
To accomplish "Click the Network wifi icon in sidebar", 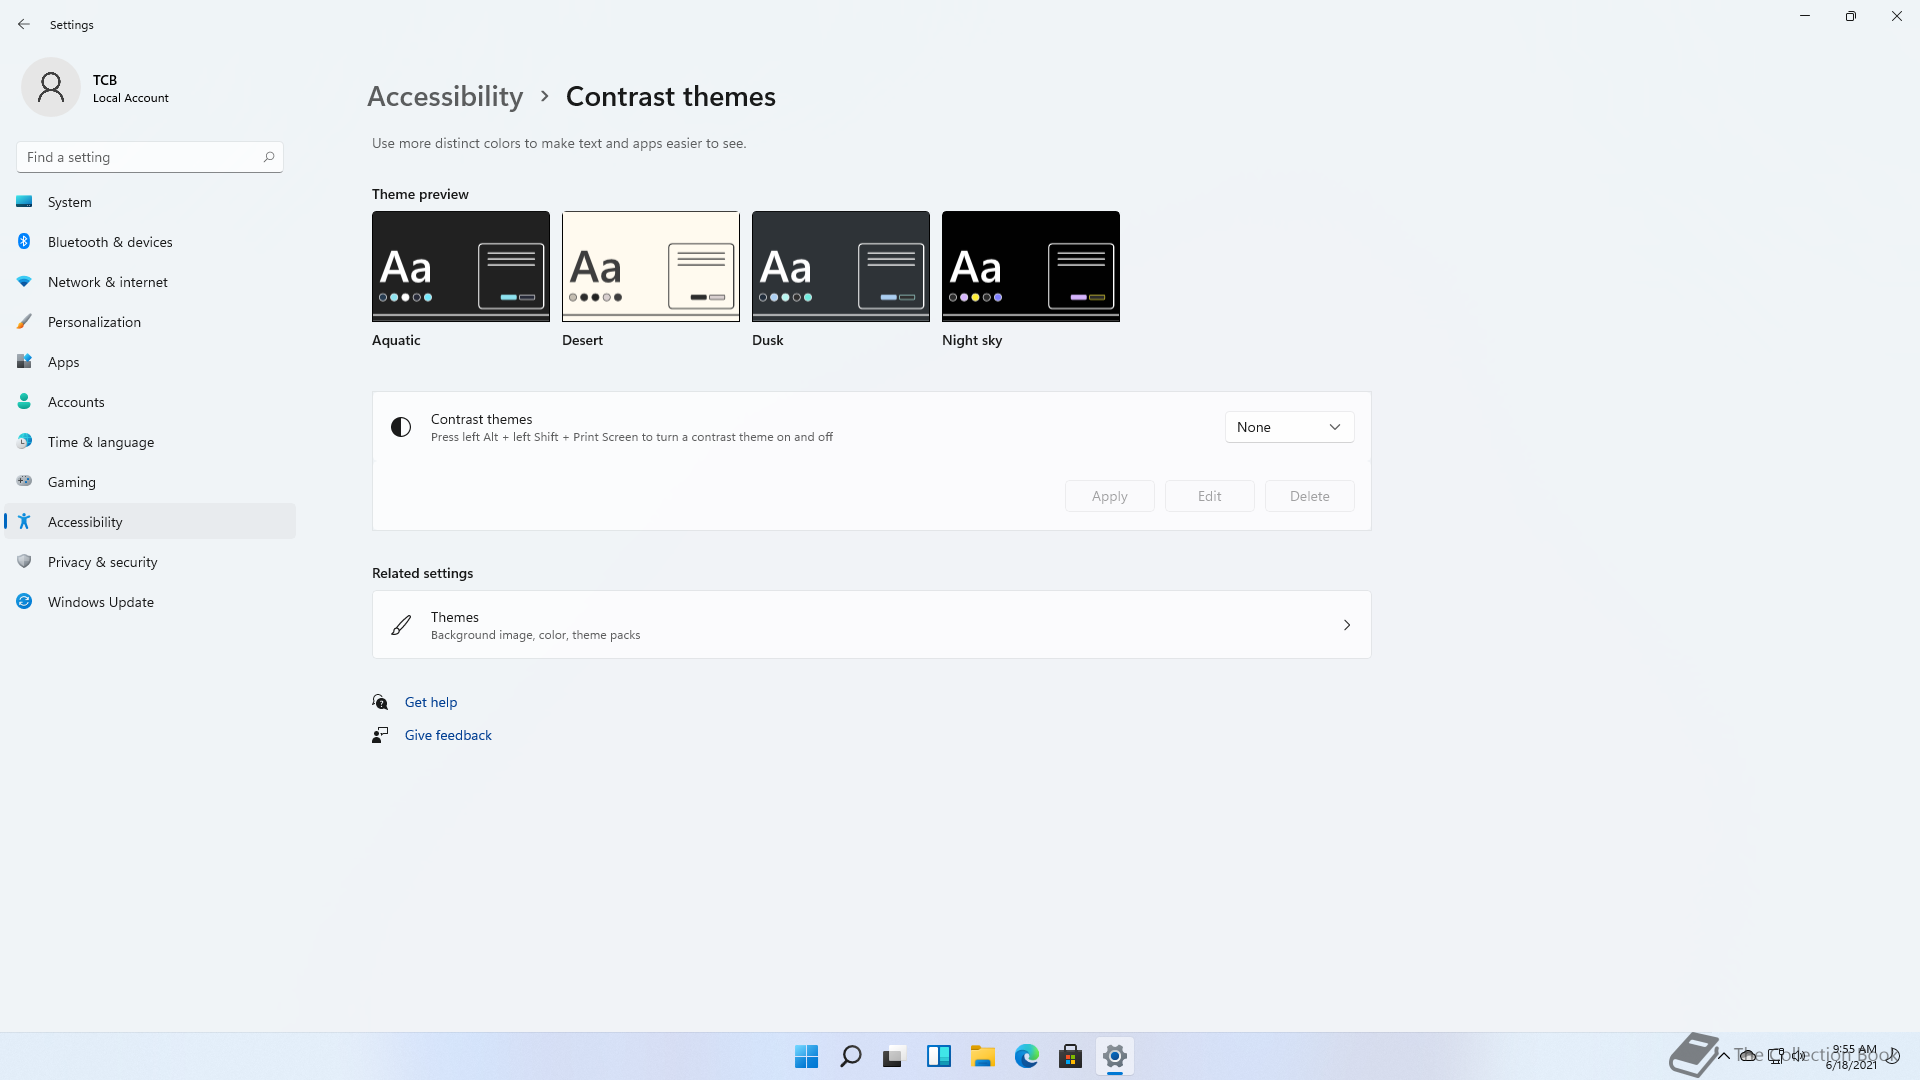I will pos(24,282).
